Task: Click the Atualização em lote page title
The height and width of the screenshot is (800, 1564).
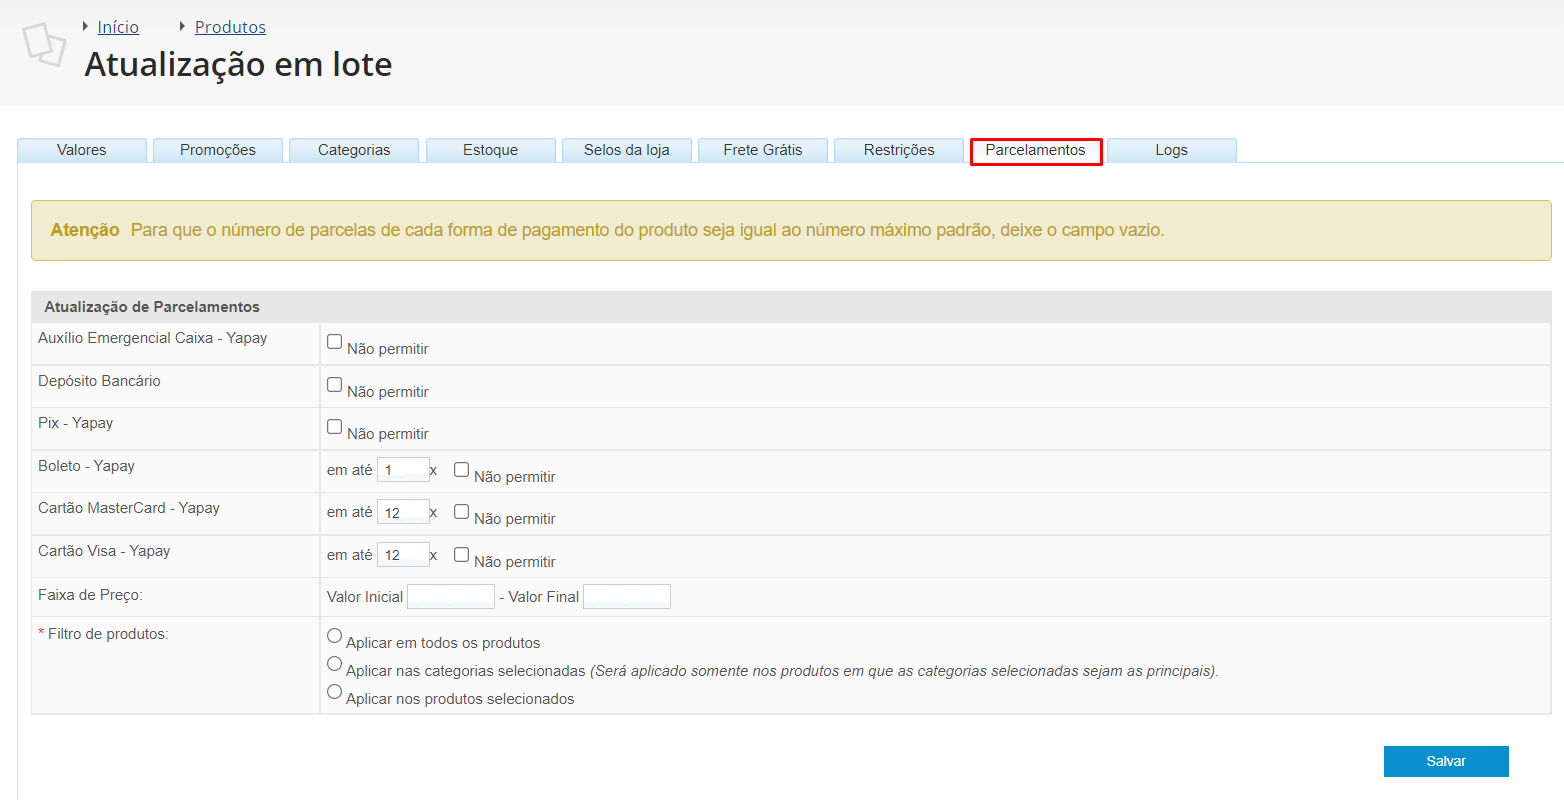Action: tap(238, 64)
